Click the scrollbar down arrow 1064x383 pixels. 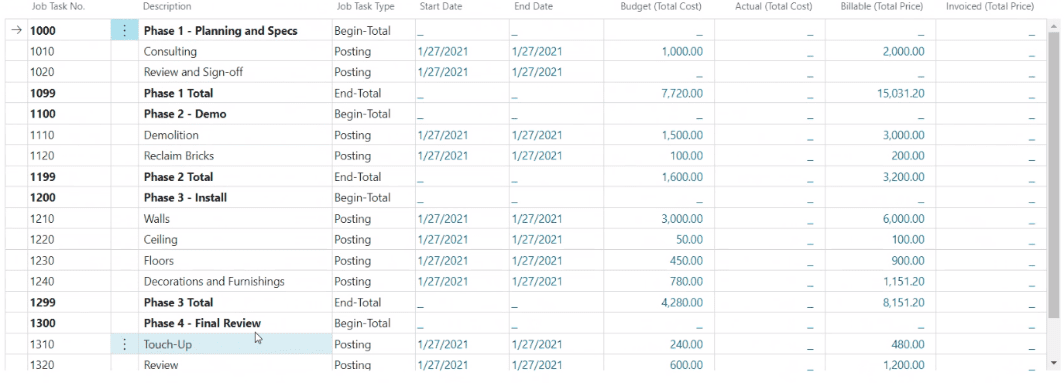coord(1052,364)
